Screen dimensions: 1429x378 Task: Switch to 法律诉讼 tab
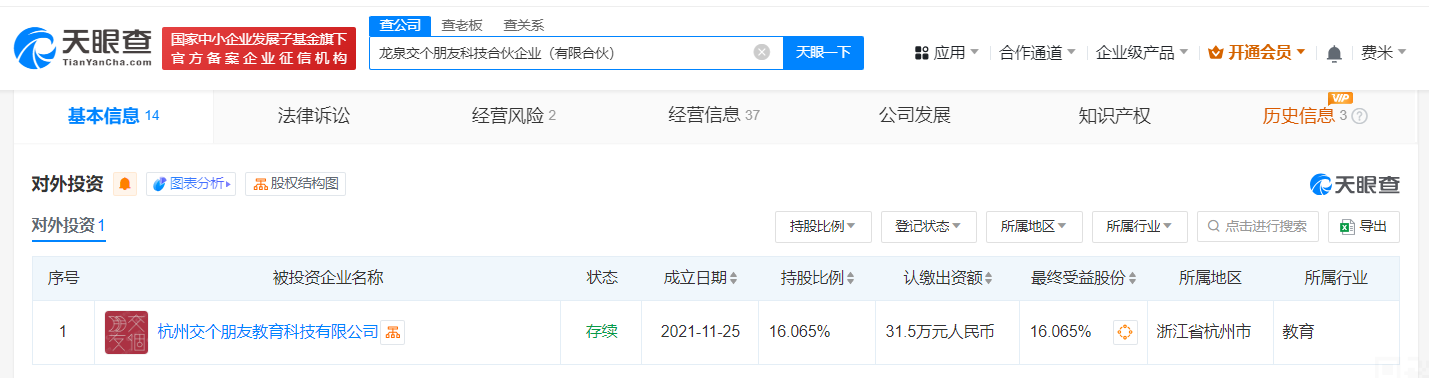[x=314, y=116]
